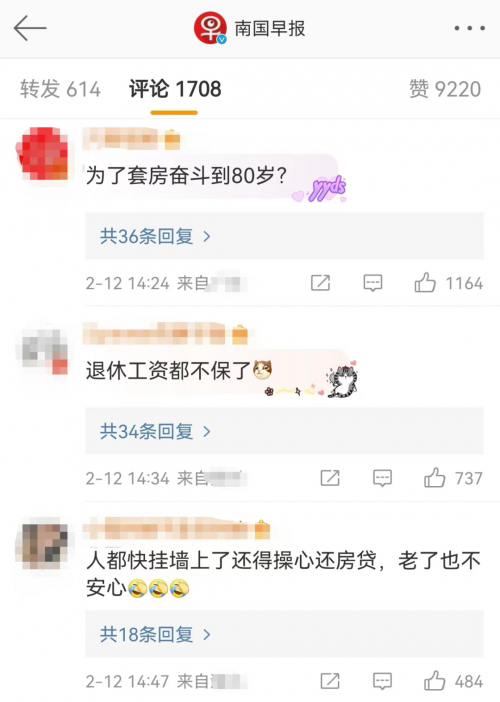
Task: Repost the 2-12 14:47 comment
Action: (330, 681)
